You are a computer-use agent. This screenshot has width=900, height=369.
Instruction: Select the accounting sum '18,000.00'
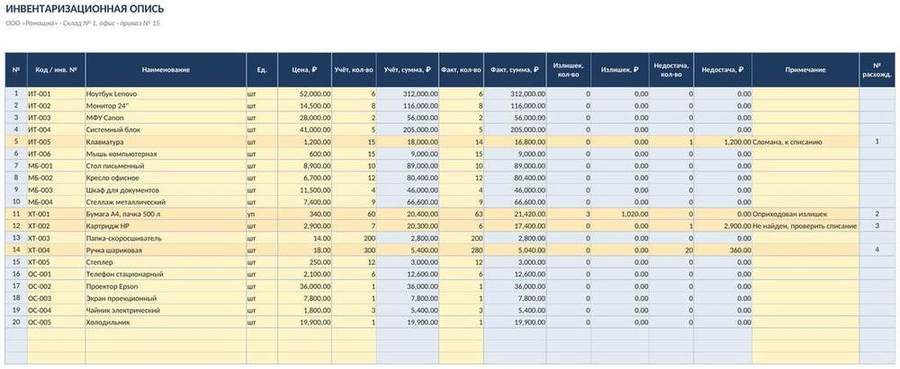pyautogui.click(x=408, y=142)
